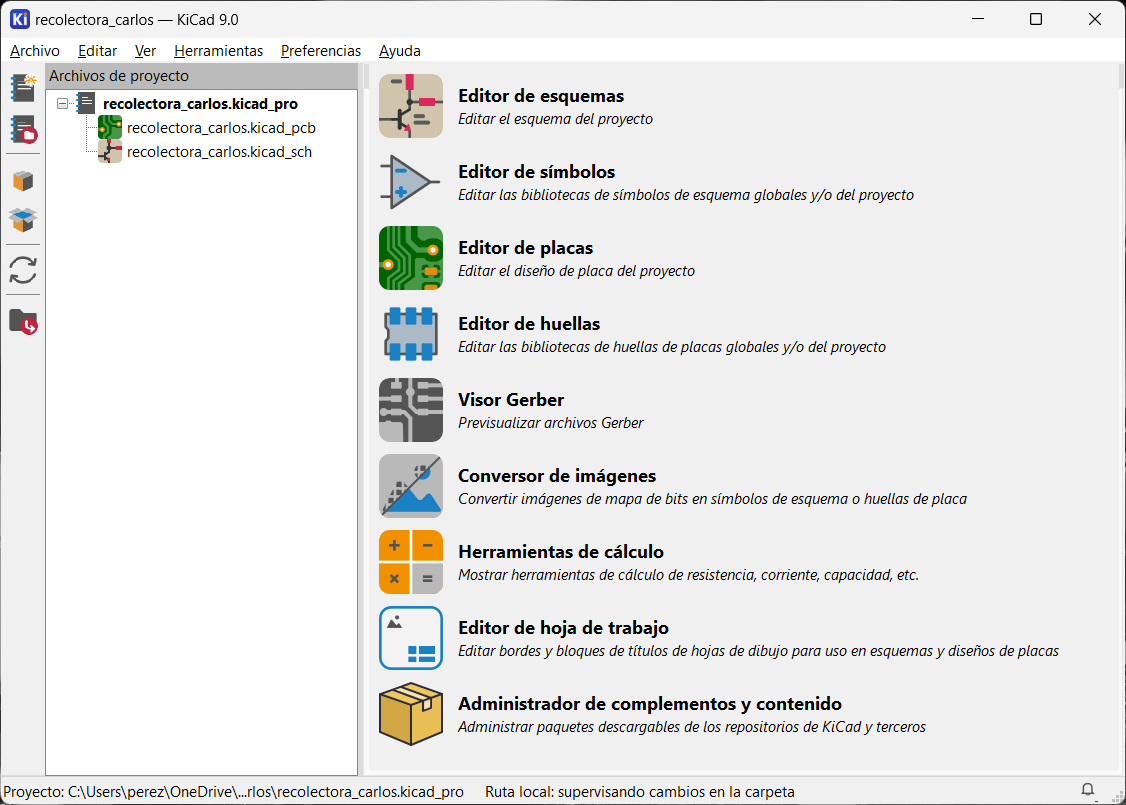Viewport: 1126px width, 805px height.
Task: Click 'Ruta local: supervisando cambios' status text
Action: (x=640, y=792)
